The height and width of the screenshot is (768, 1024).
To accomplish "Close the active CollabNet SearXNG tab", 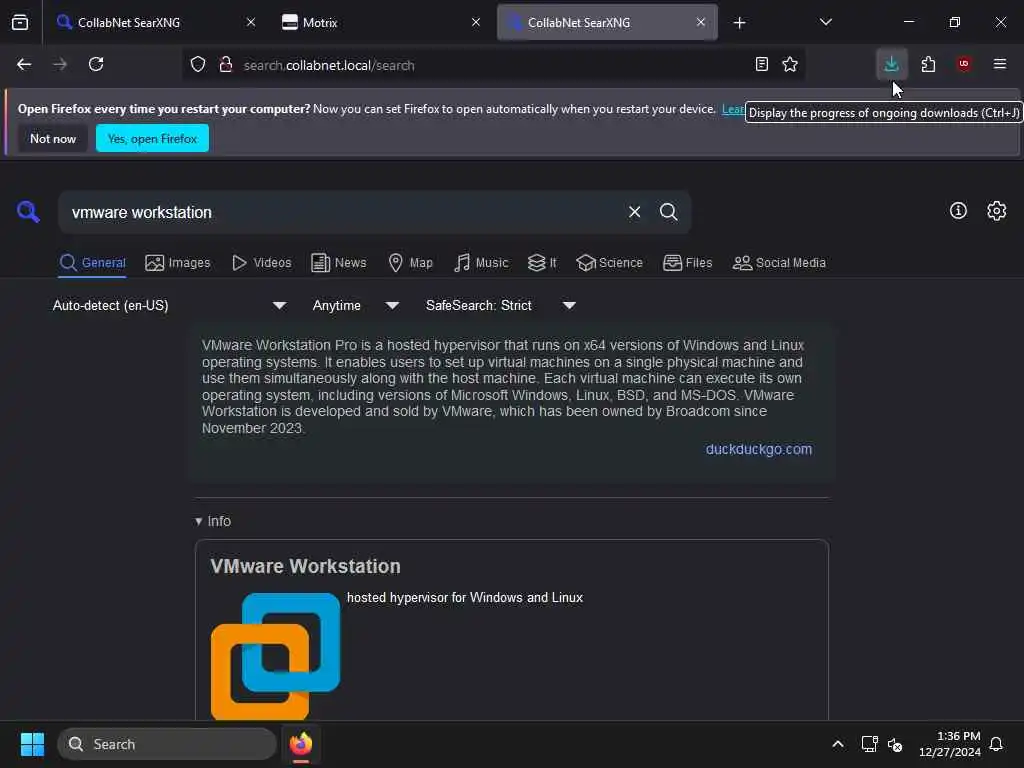I will pyautogui.click(x=700, y=22).
